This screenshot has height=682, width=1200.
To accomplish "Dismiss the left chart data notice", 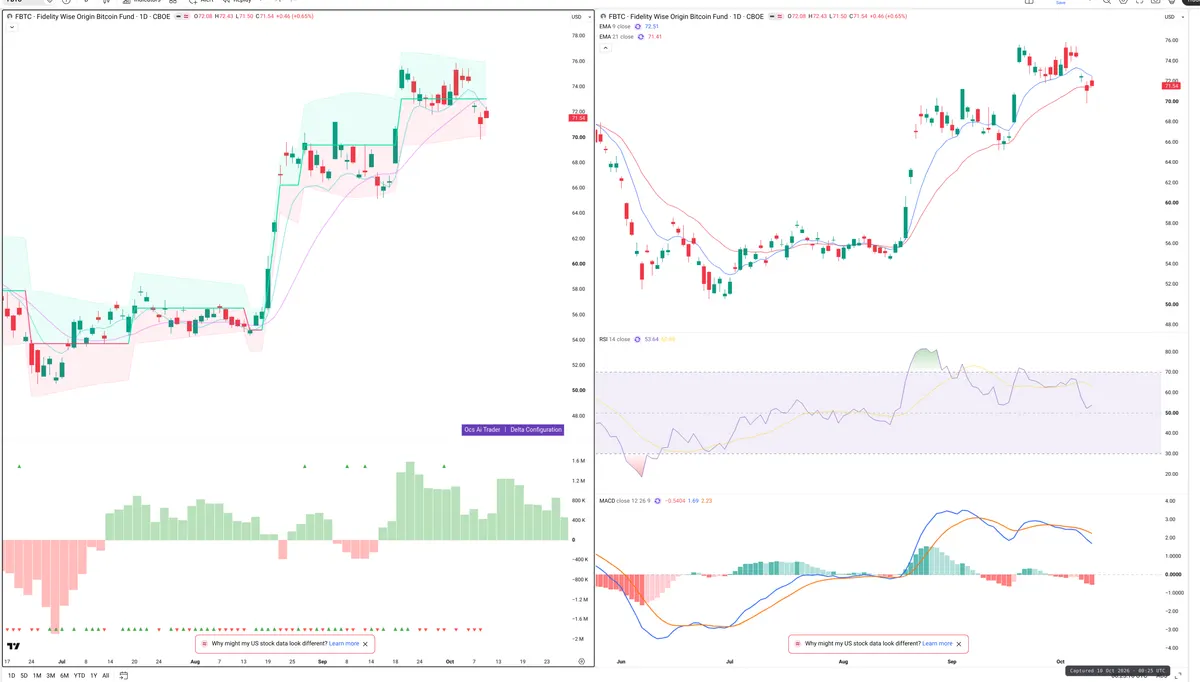I will [366, 644].
